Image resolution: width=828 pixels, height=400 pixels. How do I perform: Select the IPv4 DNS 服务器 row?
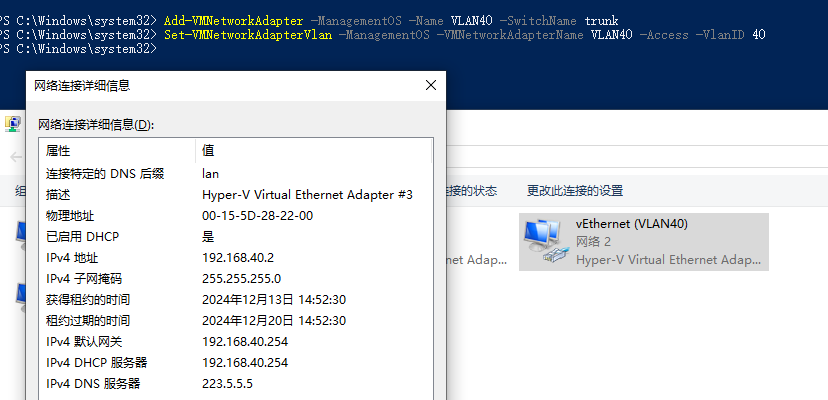pos(236,384)
